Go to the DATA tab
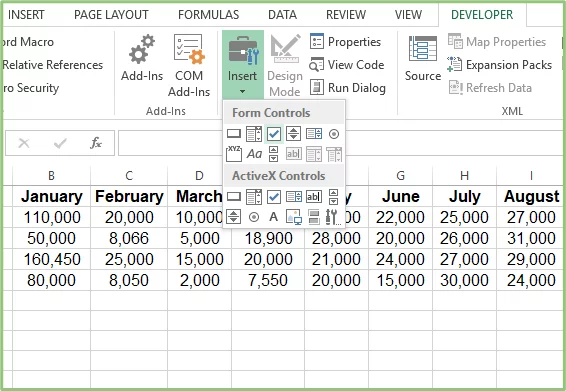This screenshot has width=566, height=391. [282, 15]
